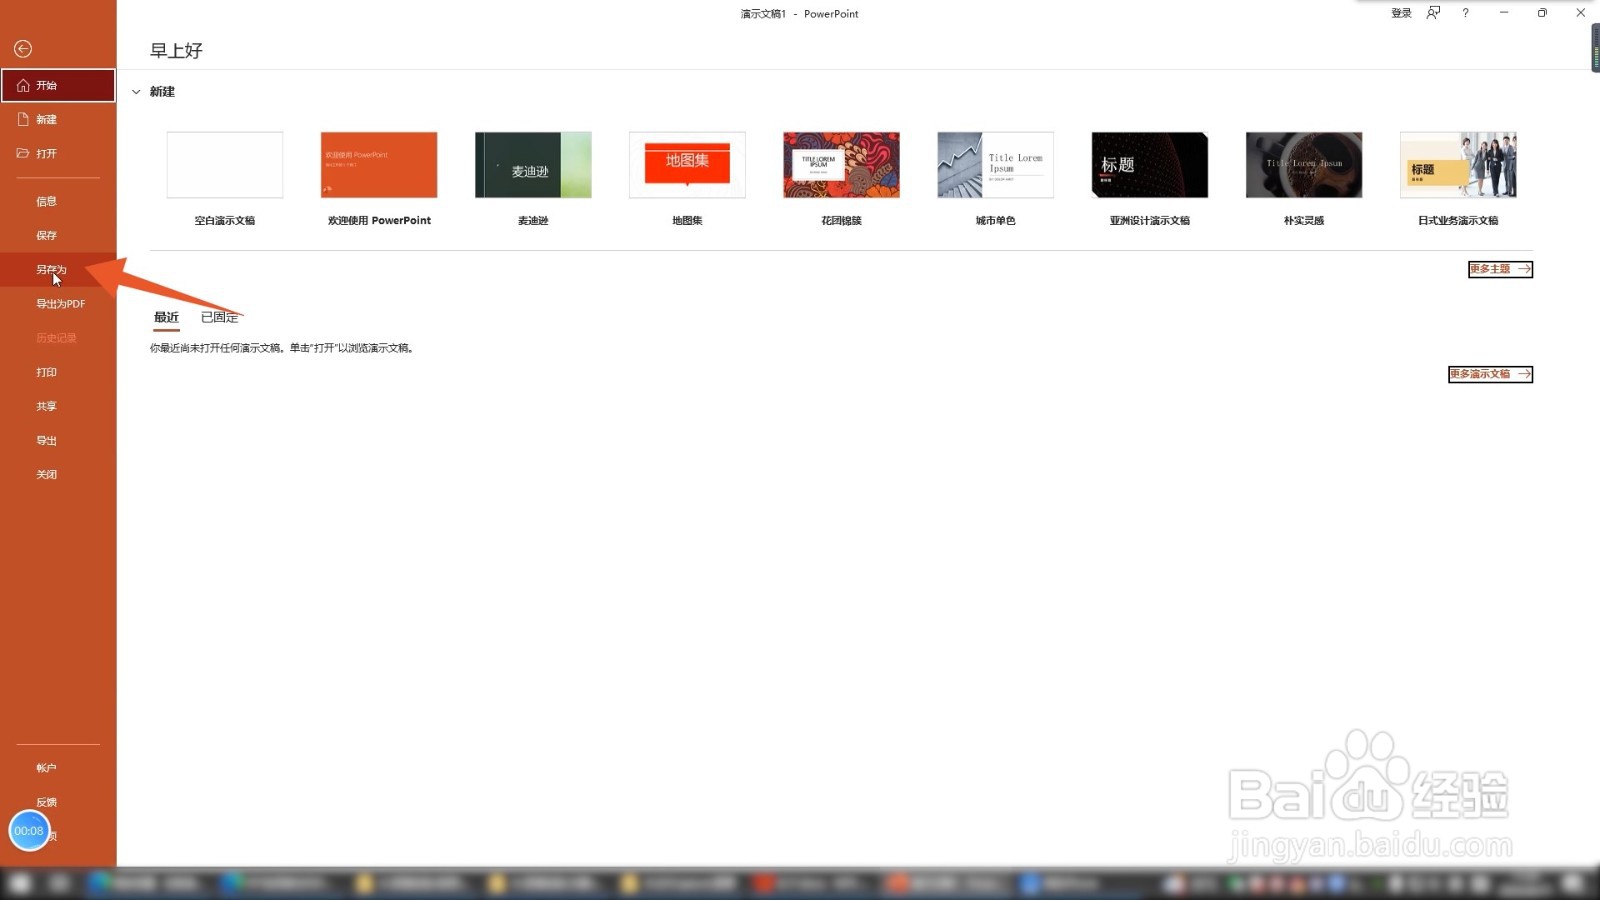Click the folder icon beside 打开
This screenshot has height=900, width=1600.
tap(23, 153)
